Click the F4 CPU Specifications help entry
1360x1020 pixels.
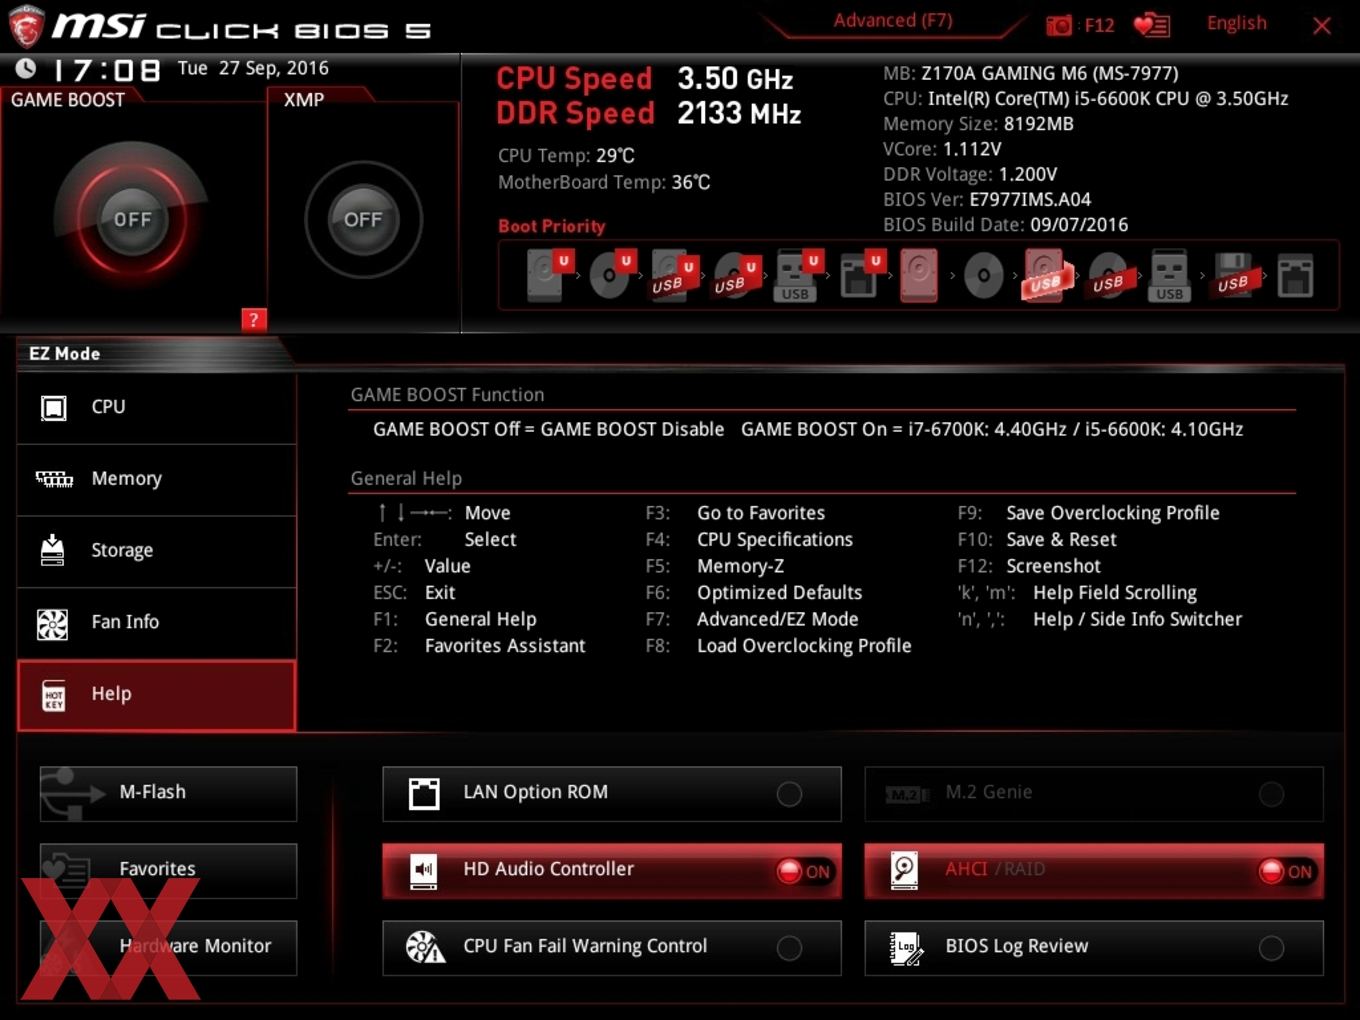749,540
